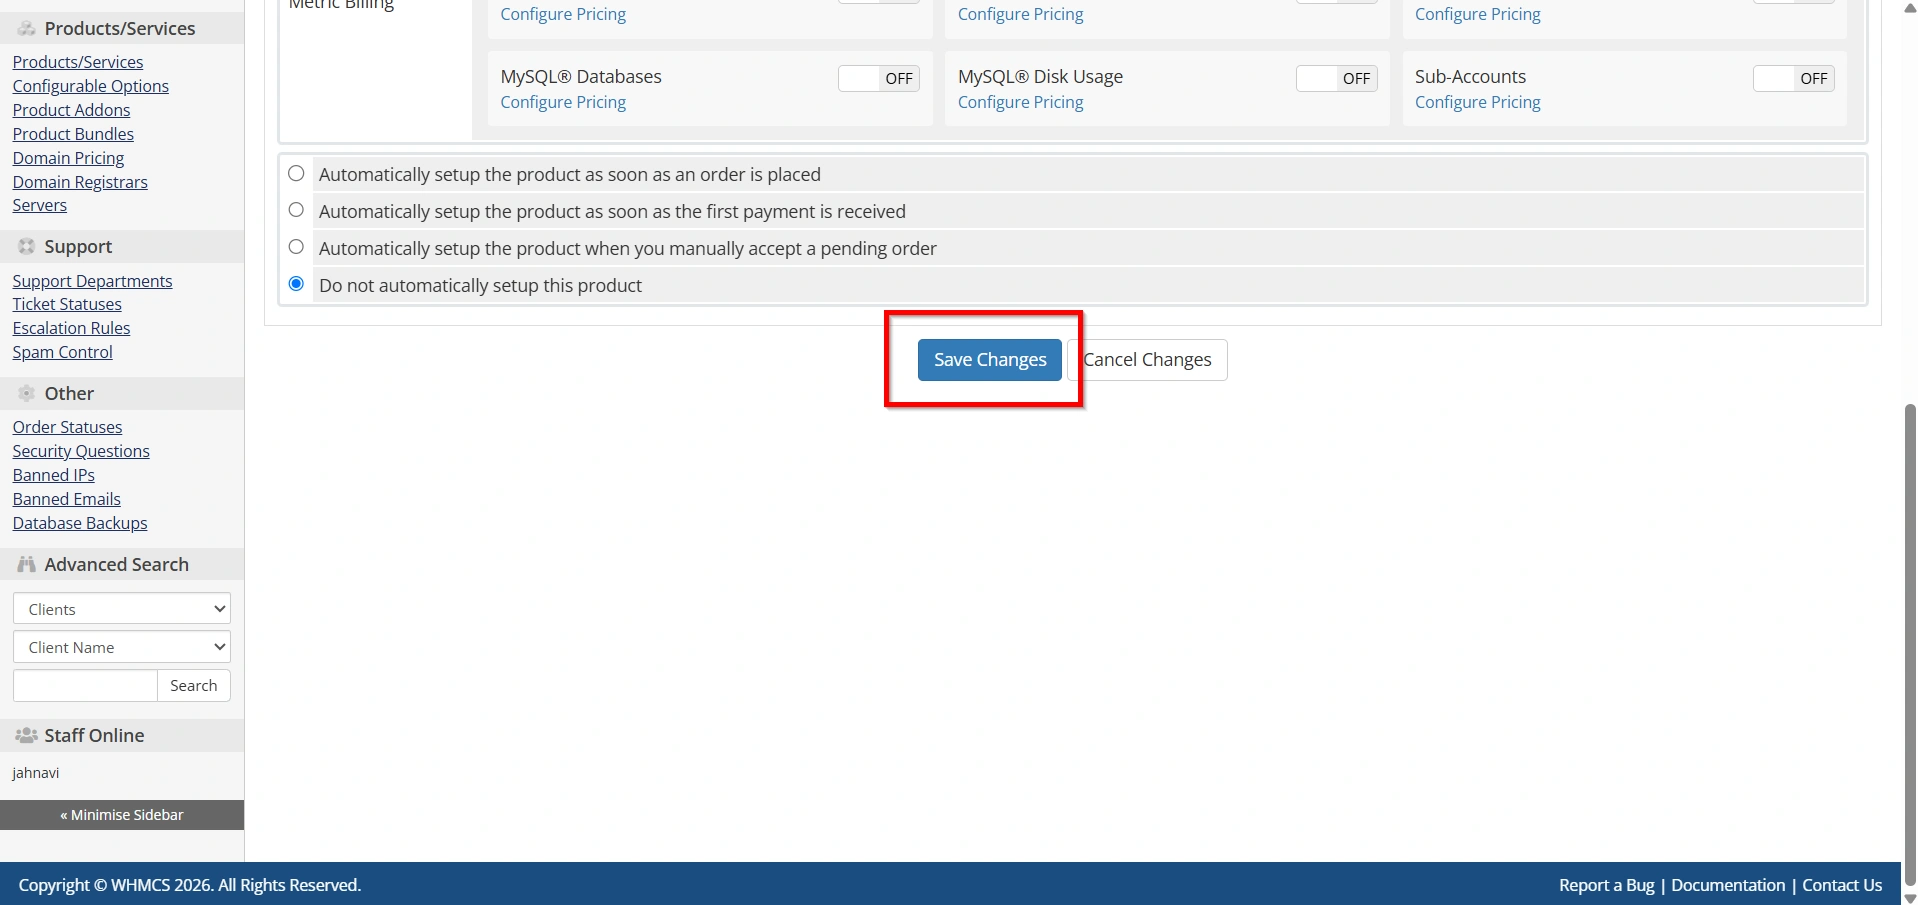Open Domain Pricing
The image size is (1918, 905).
click(x=68, y=158)
